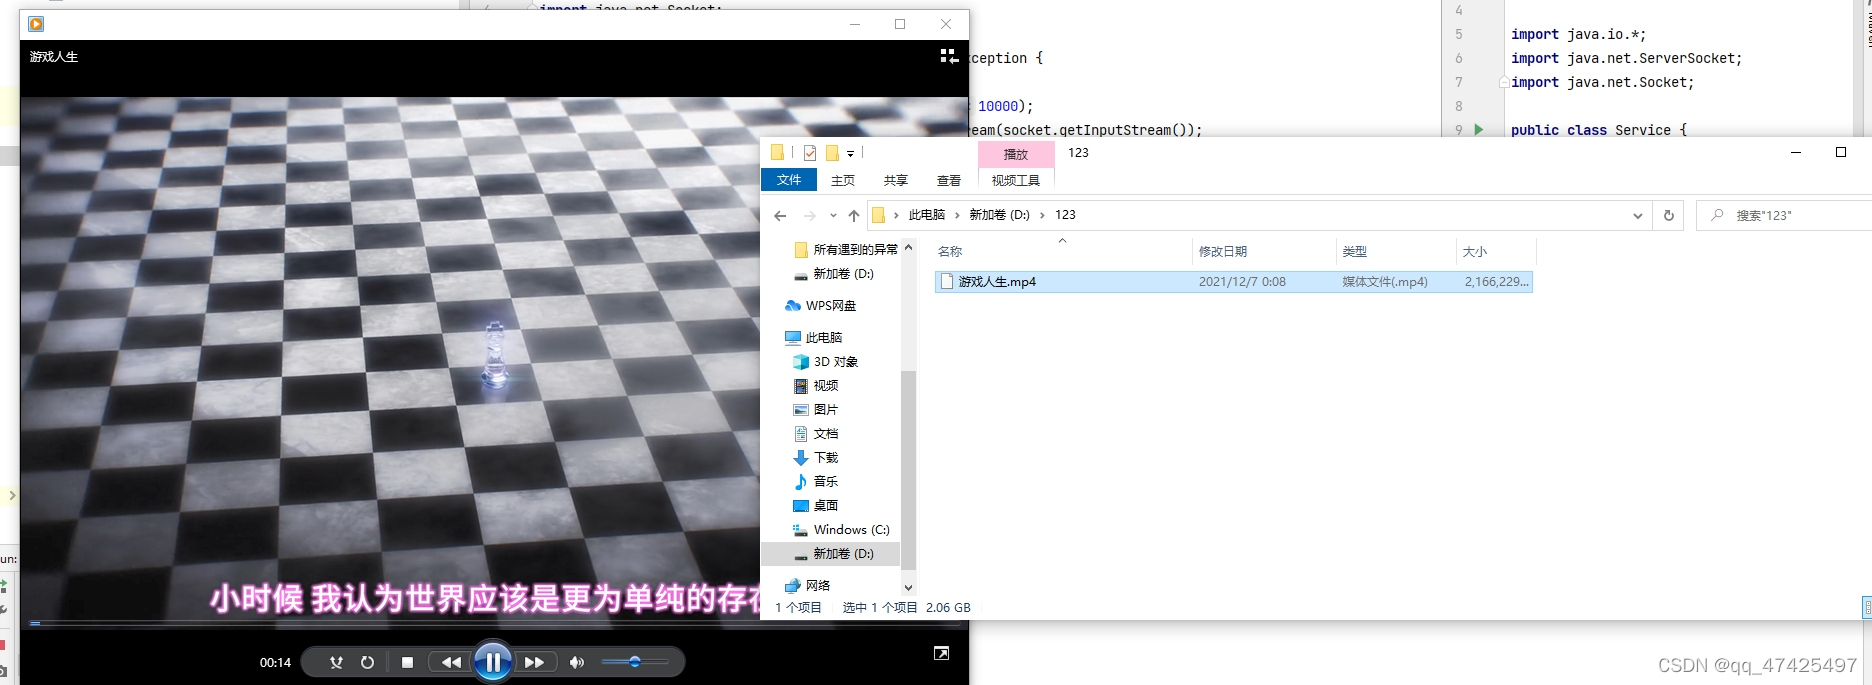The width and height of the screenshot is (1872, 685).
Task: Refresh the 123 folder
Action: coord(1668,215)
